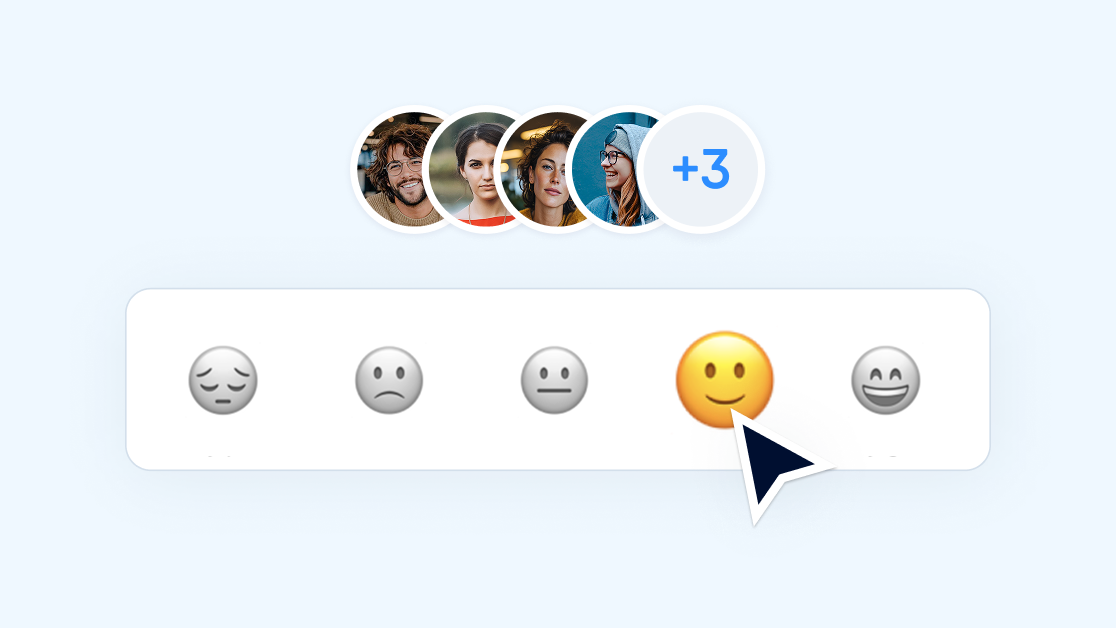Rate mood as very unhappy with leftmost emoji
1116x628 pixels.
click(x=223, y=380)
